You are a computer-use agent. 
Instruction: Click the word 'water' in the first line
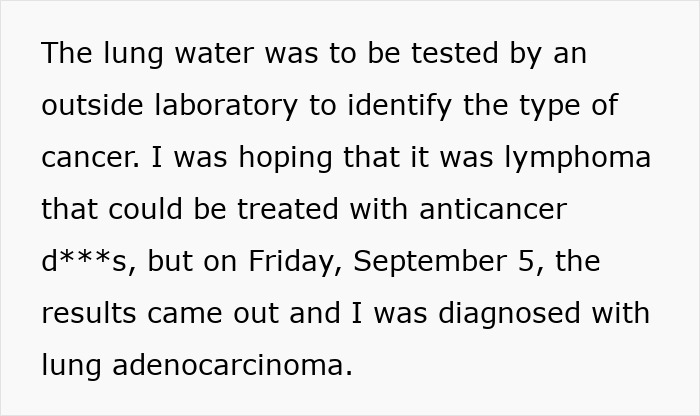(214, 54)
